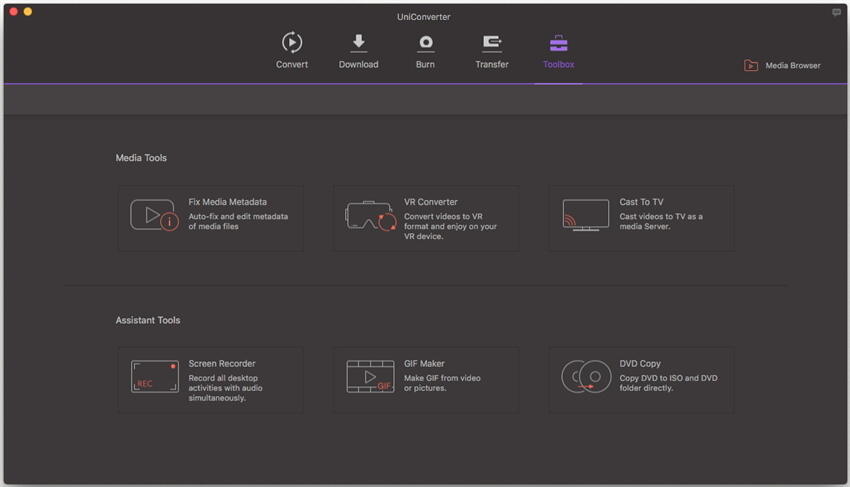Switch to the Burn tab label
This screenshot has height=487, width=850.
(426, 65)
